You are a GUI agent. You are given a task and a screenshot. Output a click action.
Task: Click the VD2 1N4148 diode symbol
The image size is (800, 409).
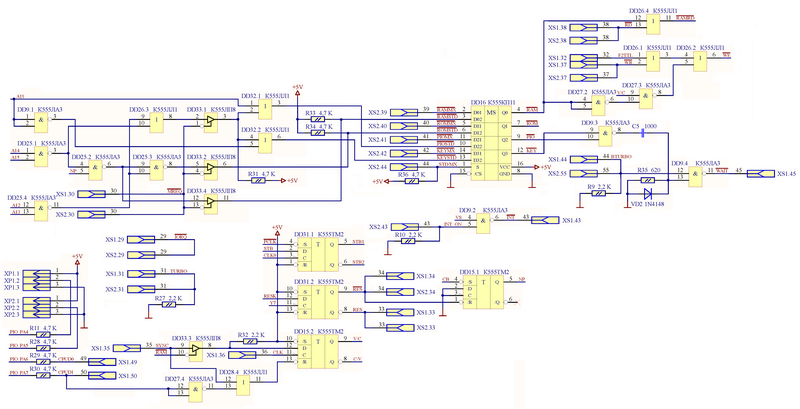[x=649, y=191]
